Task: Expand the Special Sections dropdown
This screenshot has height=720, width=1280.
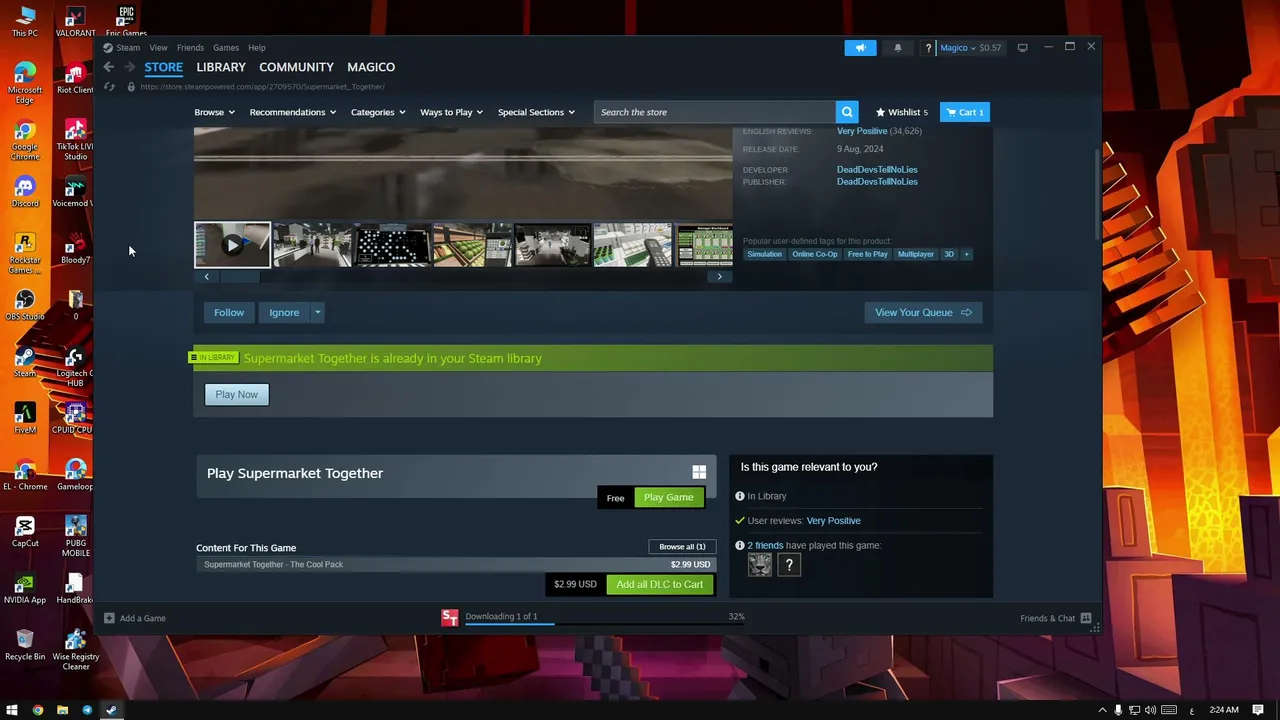Action: click(536, 112)
